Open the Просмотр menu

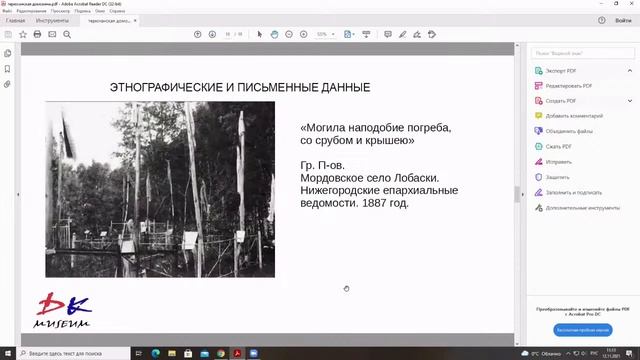(x=60, y=11)
